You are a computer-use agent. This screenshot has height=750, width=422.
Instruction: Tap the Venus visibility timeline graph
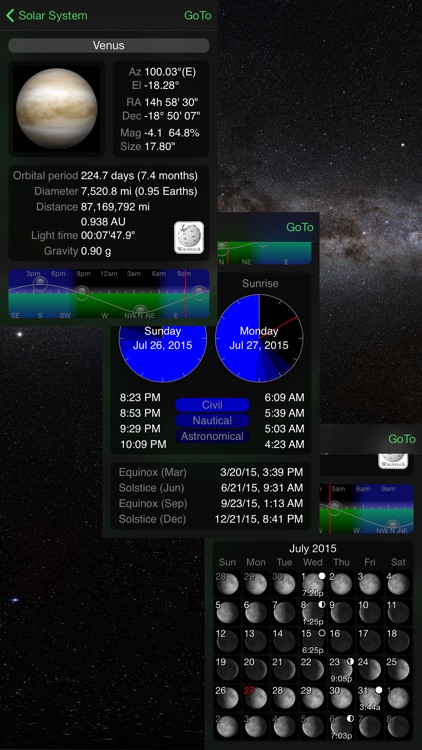[109, 294]
